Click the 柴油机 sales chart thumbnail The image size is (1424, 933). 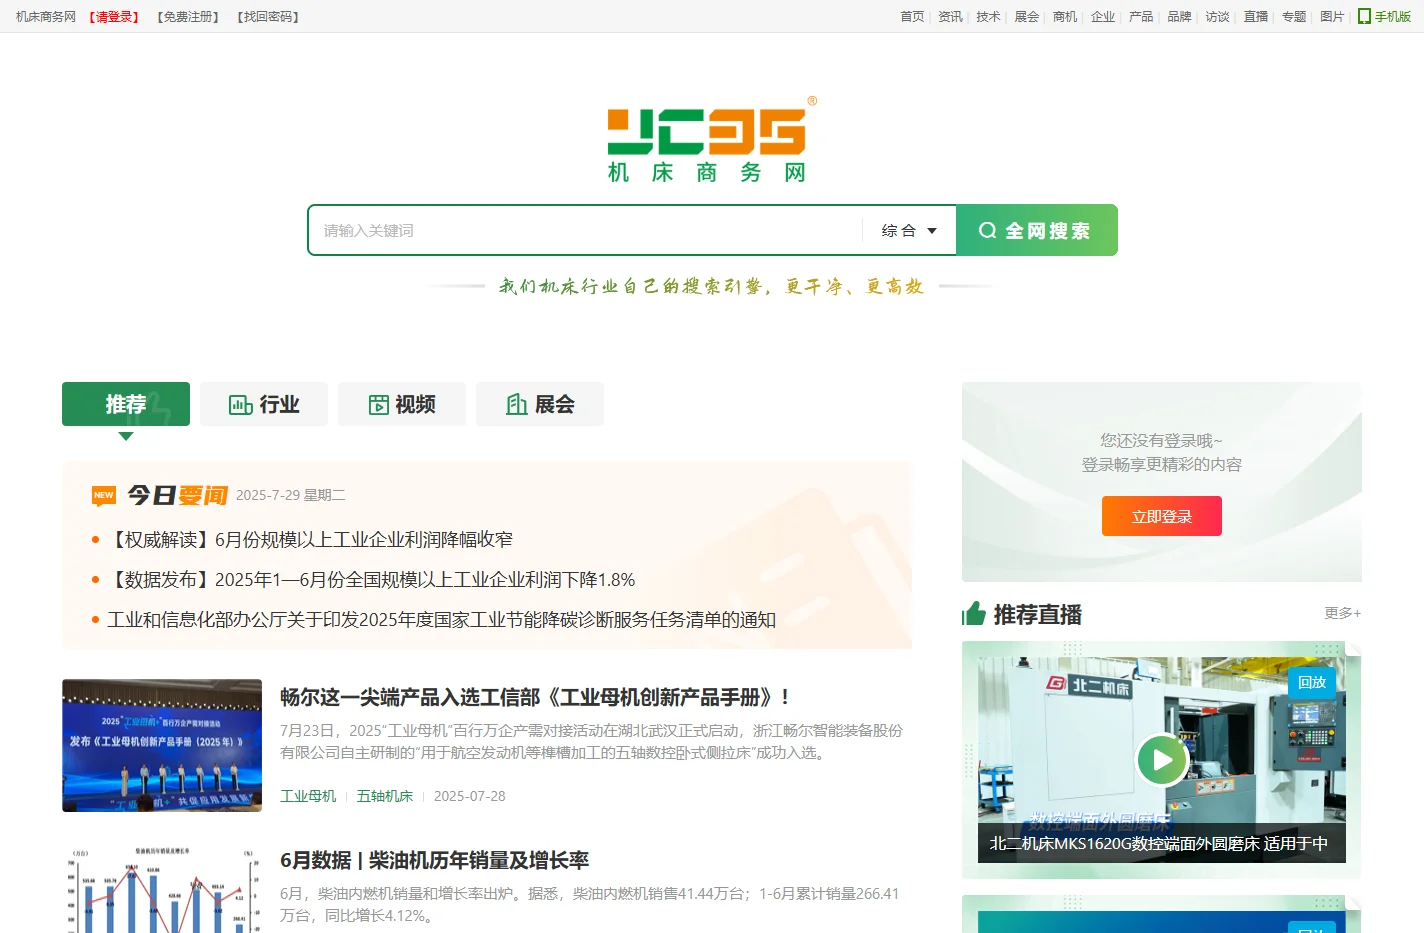click(162, 888)
